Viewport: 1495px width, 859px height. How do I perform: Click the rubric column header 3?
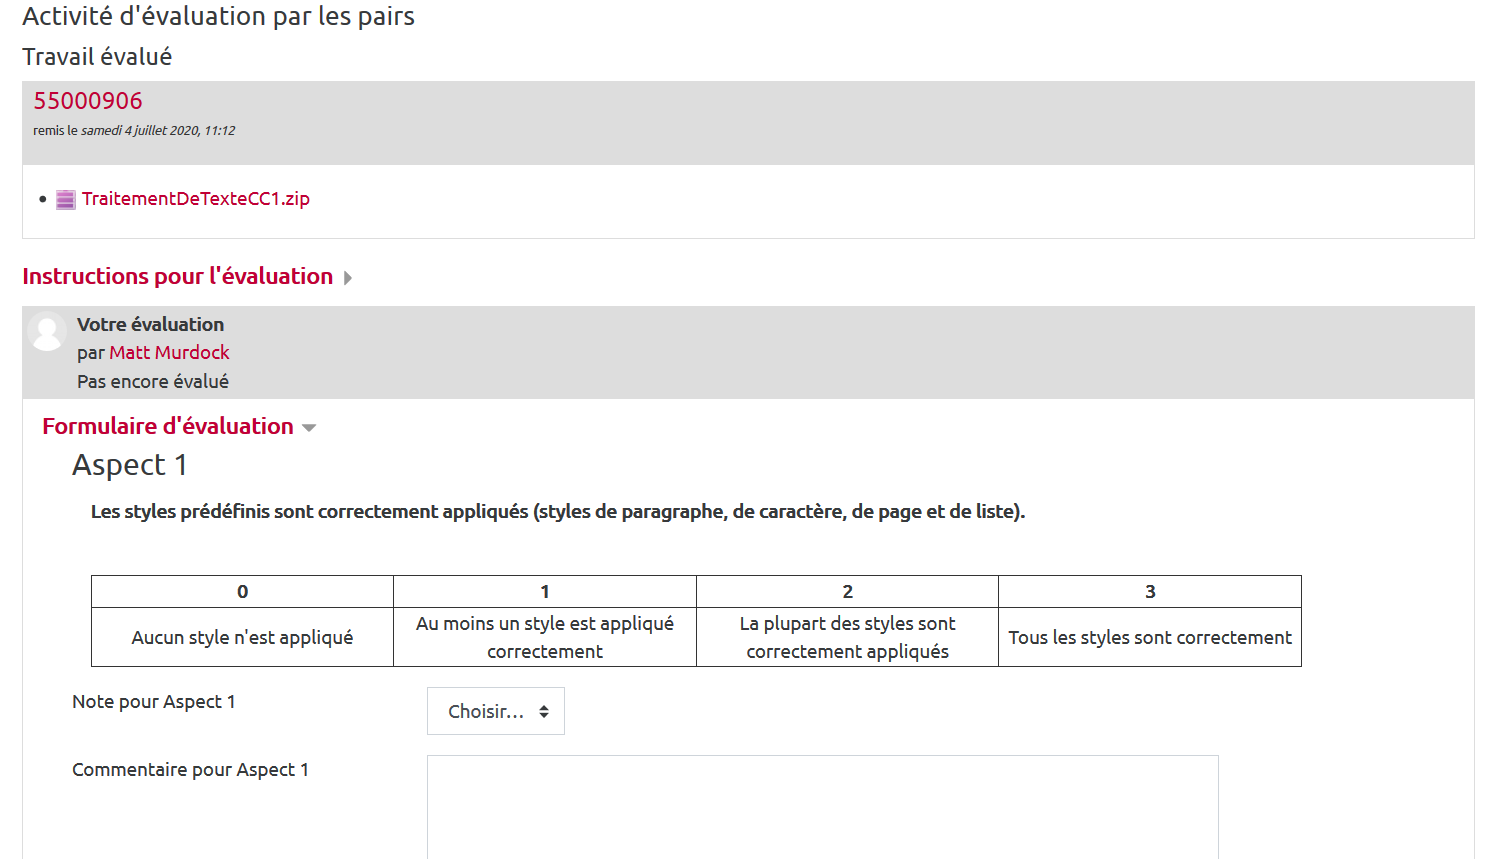[x=1150, y=592]
